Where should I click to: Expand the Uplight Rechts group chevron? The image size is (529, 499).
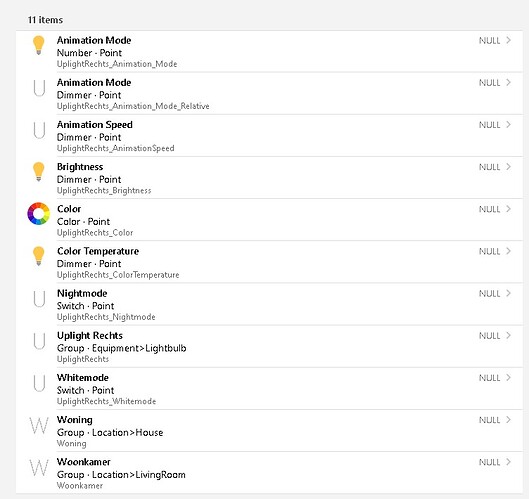[508, 335]
